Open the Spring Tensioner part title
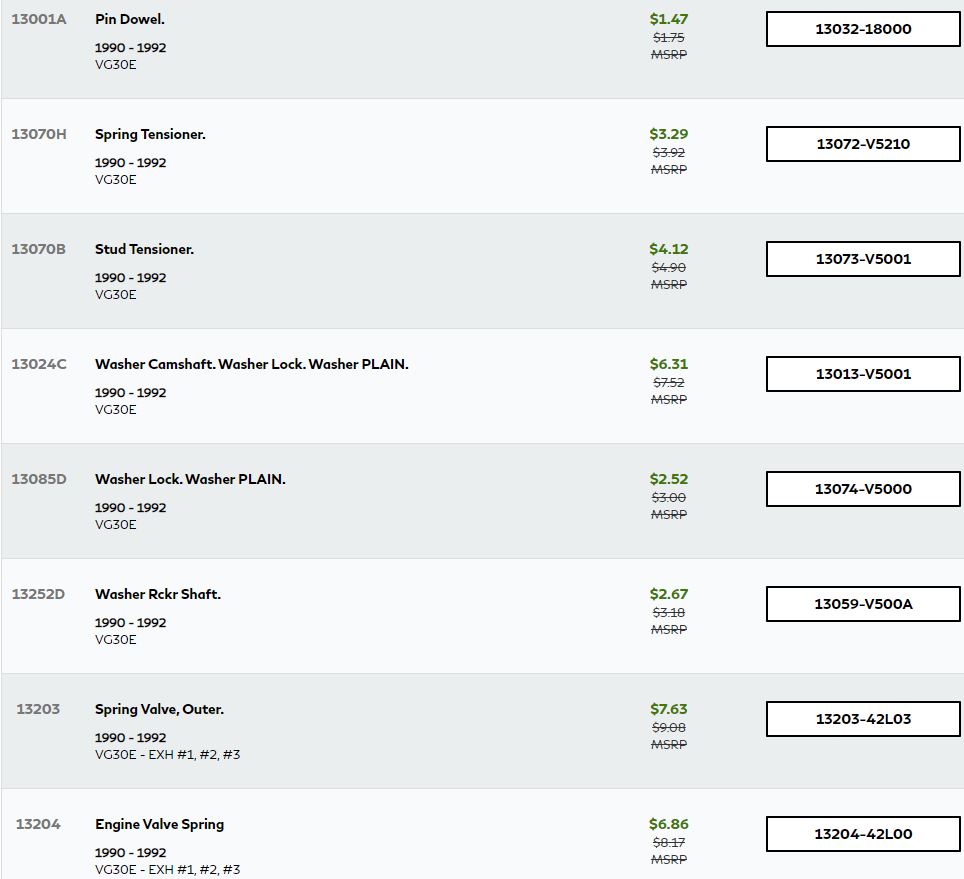The width and height of the screenshot is (964, 879). pyautogui.click(x=150, y=134)
